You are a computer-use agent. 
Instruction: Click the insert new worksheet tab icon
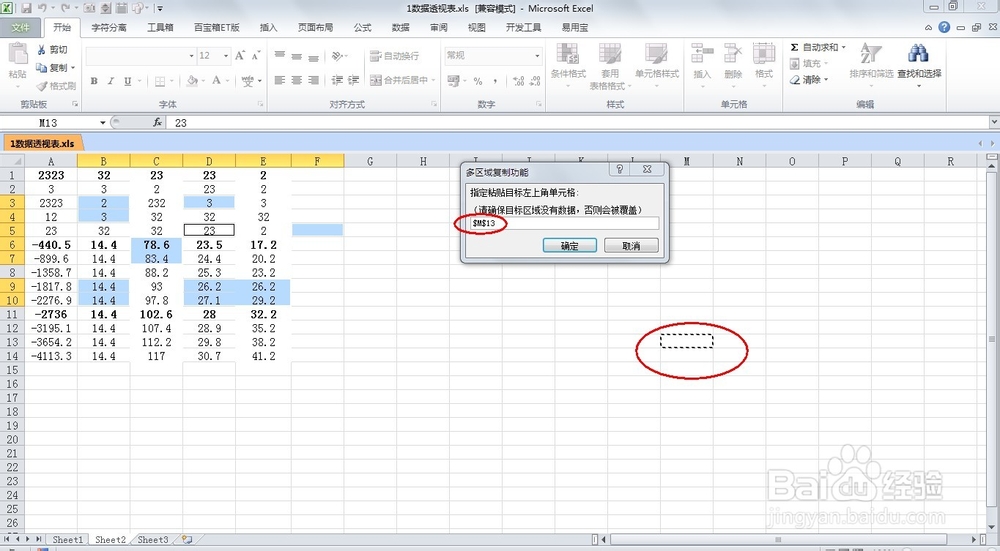[187, 540]
